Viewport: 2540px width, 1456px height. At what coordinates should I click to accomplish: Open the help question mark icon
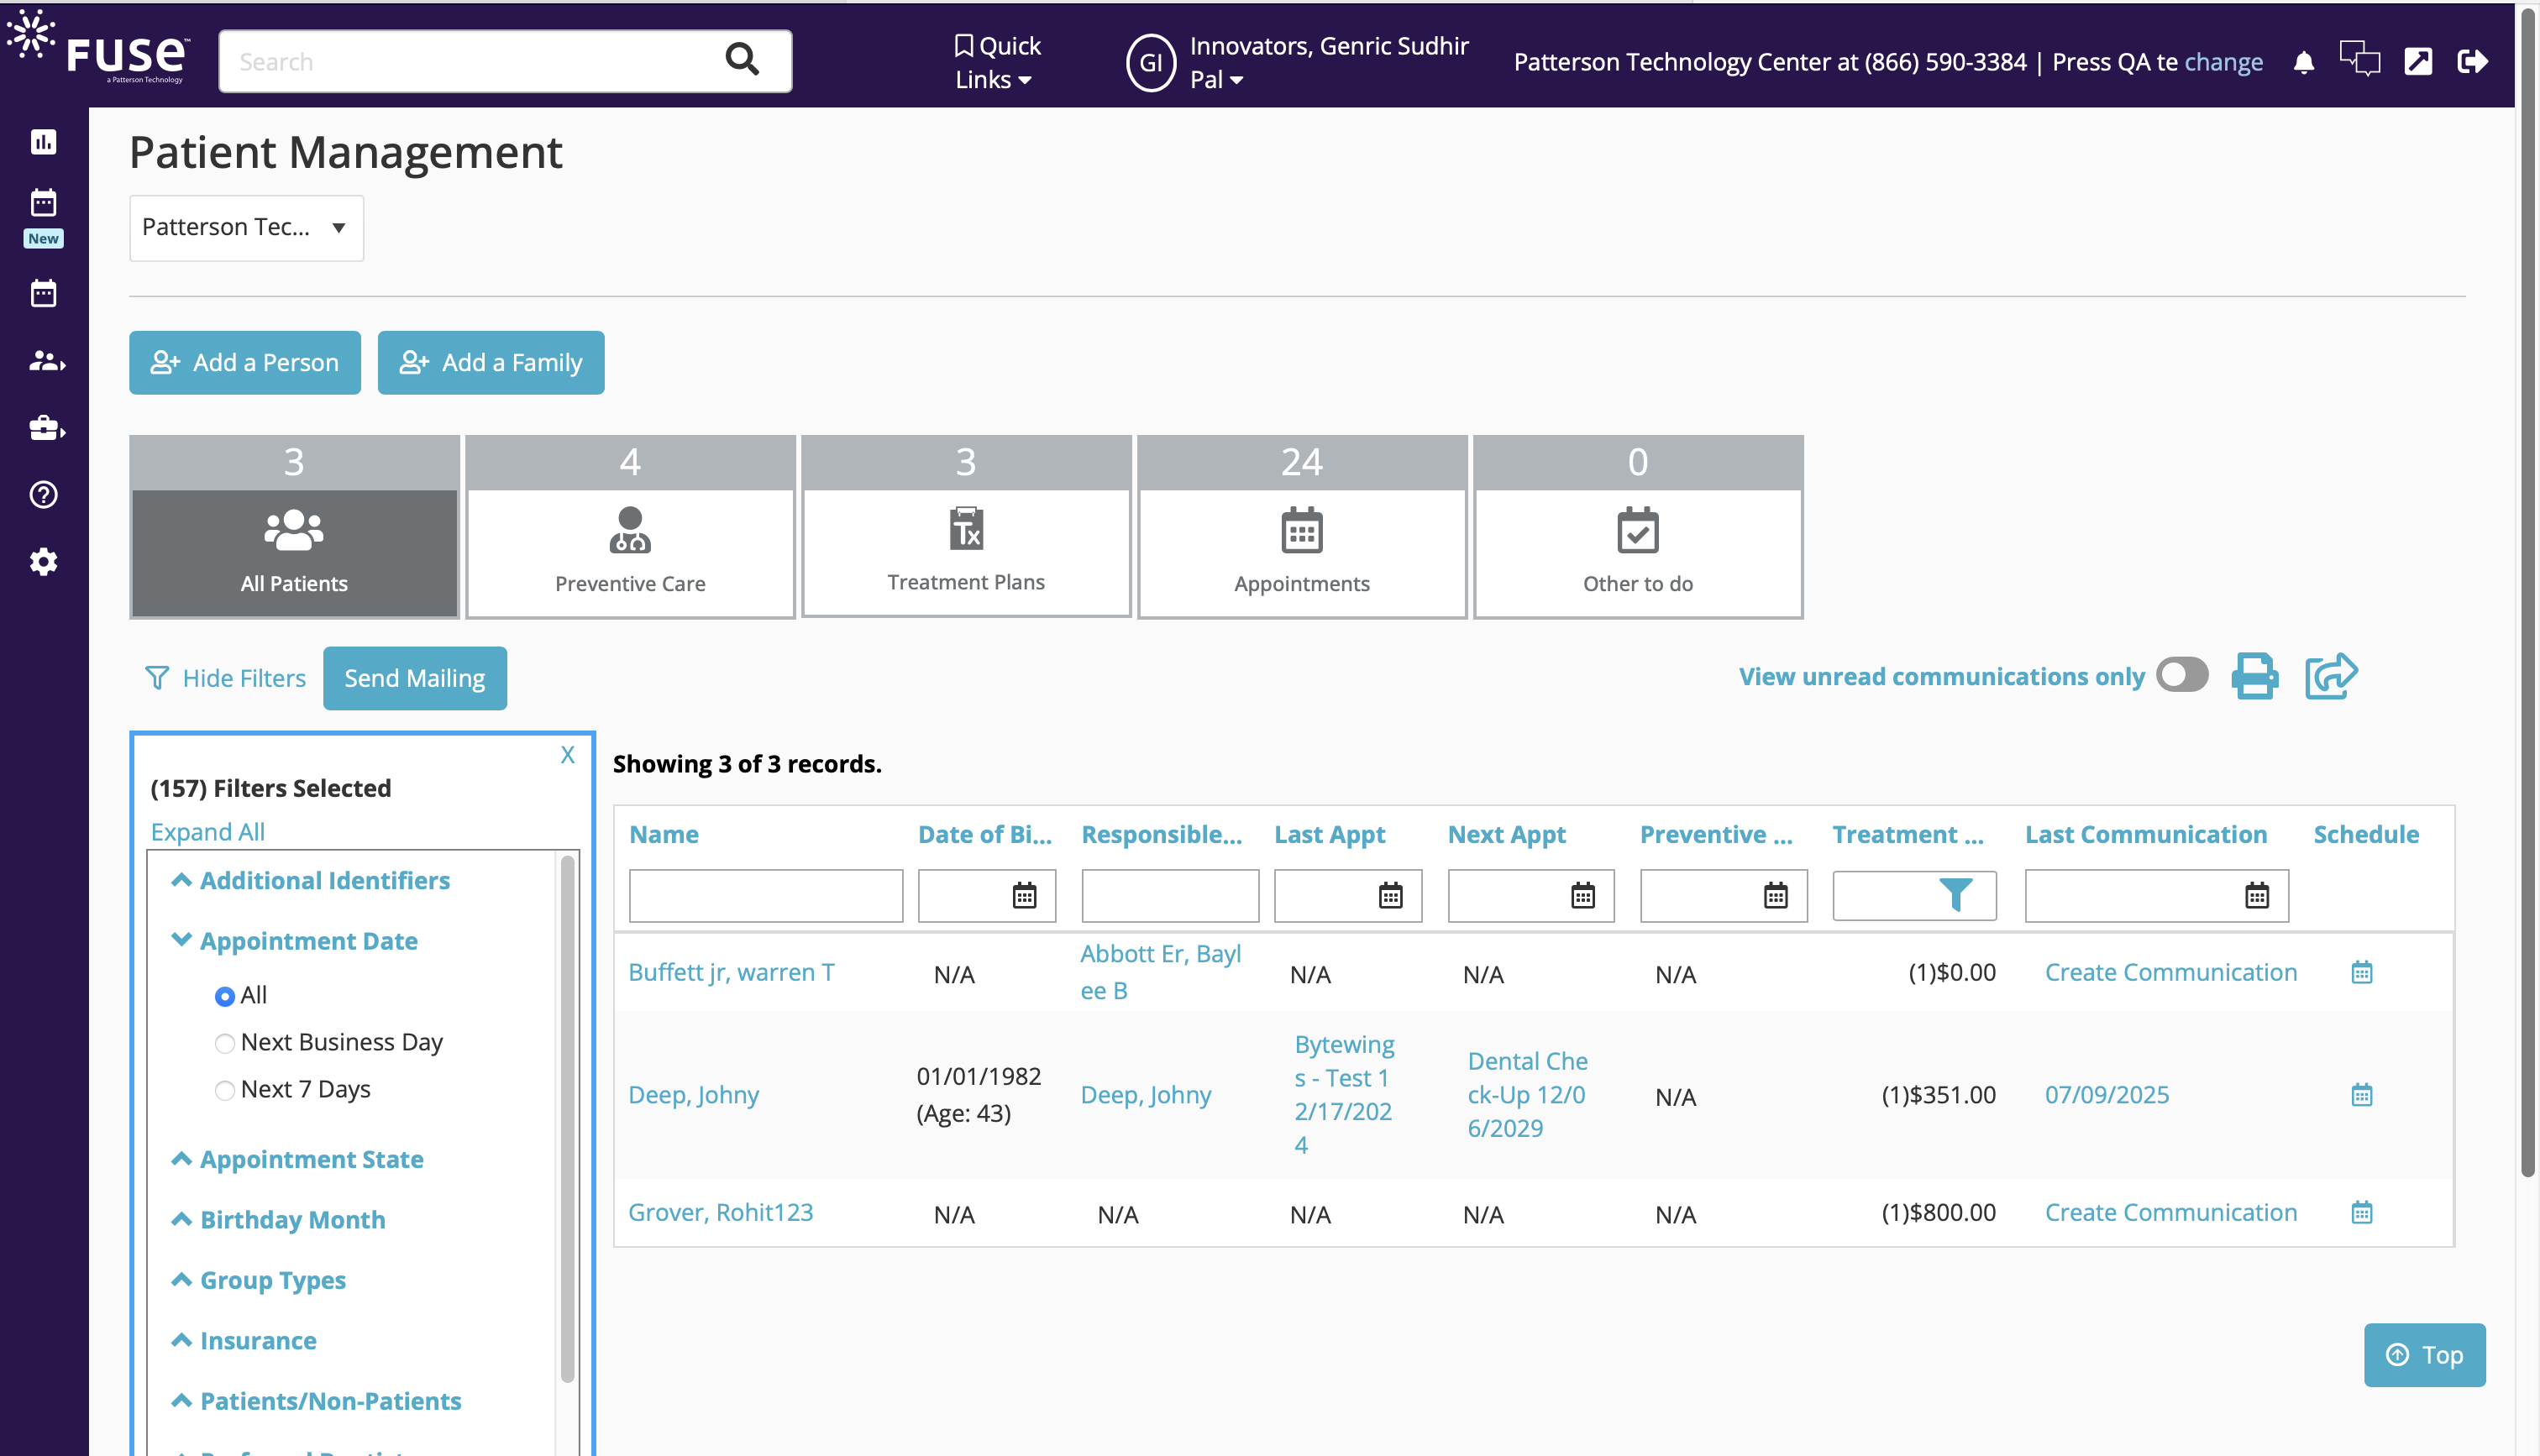click(43, 495)
